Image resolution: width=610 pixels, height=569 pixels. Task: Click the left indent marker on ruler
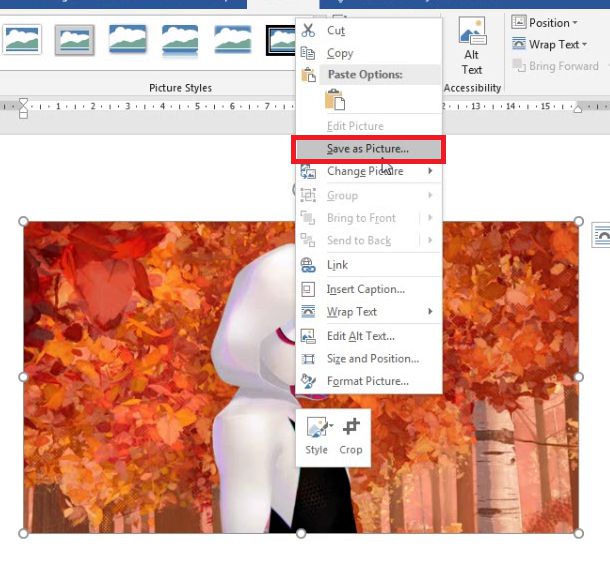coord(23,109)
